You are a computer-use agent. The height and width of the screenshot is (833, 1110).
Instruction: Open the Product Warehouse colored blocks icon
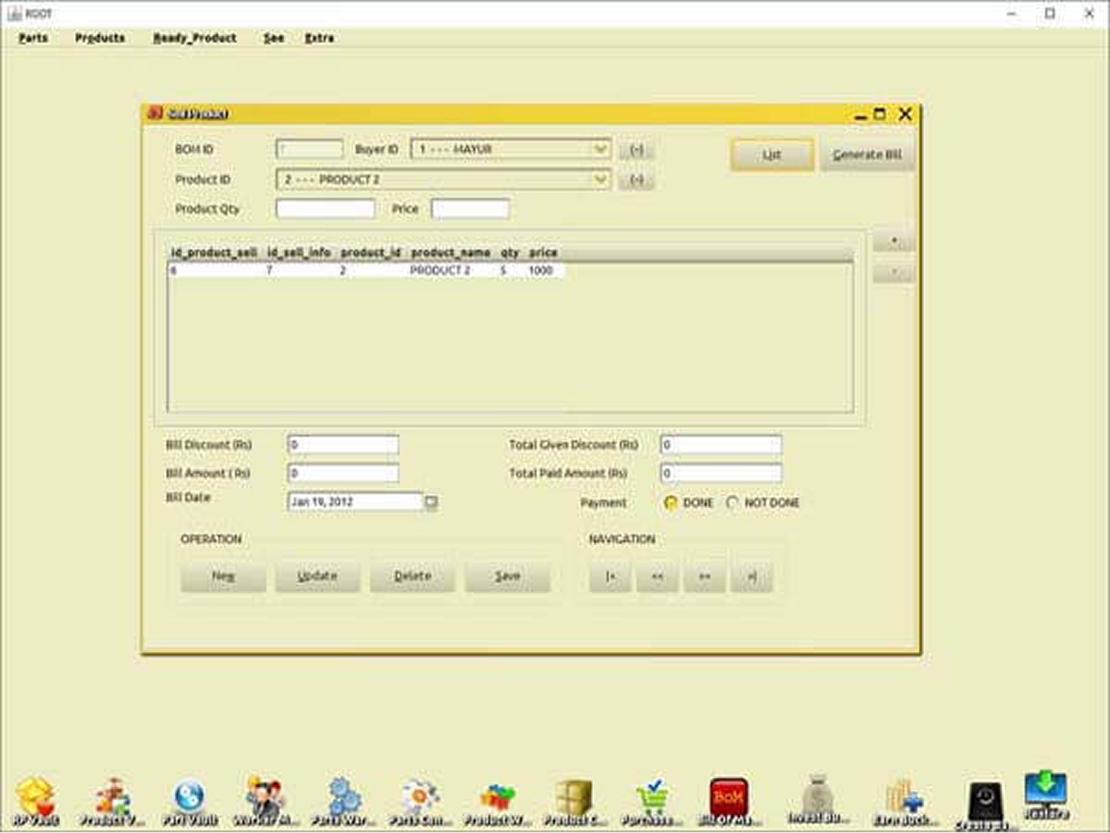(x=498, y=802)
